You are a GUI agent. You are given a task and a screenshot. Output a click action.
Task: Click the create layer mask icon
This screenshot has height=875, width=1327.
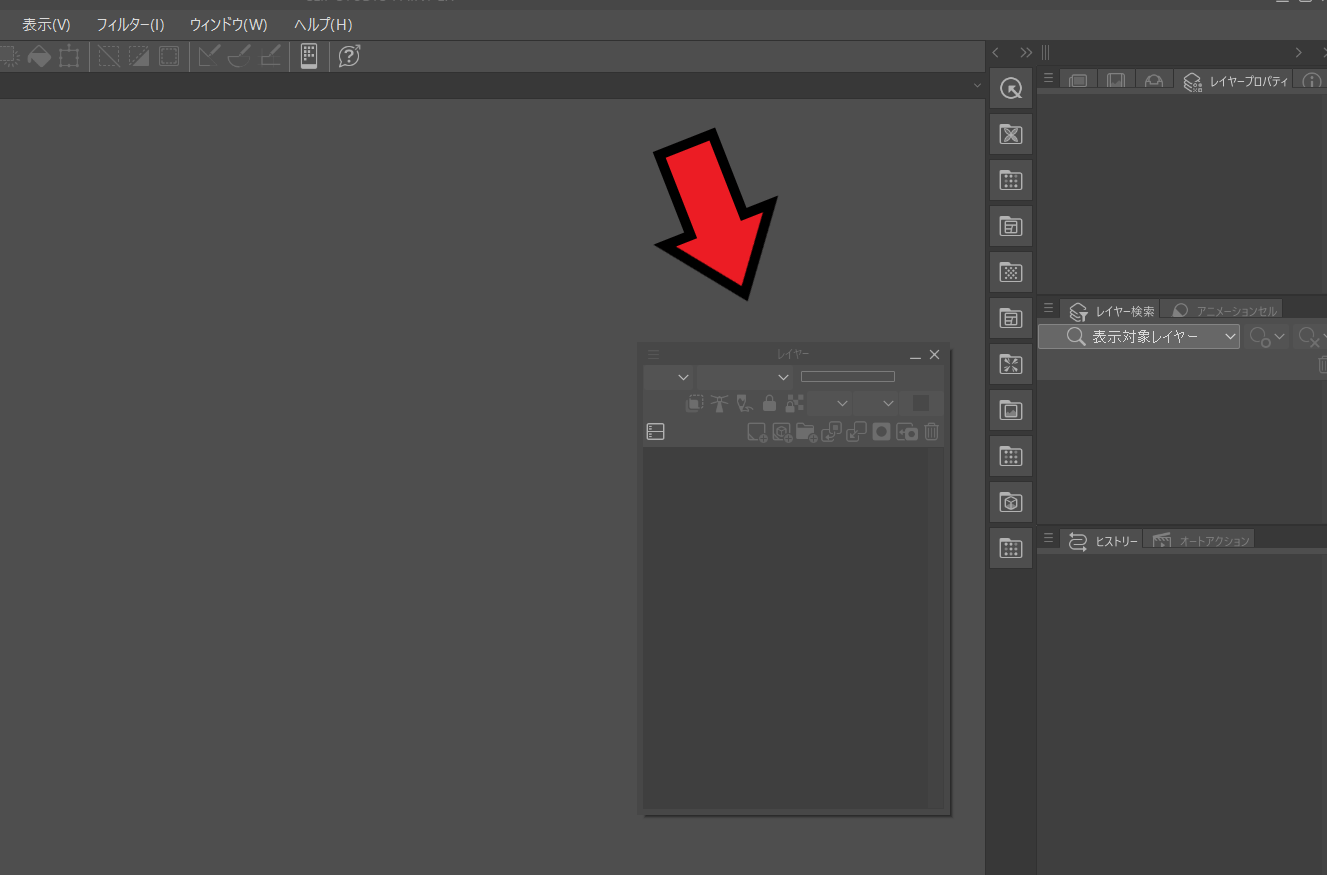point(881,432)
